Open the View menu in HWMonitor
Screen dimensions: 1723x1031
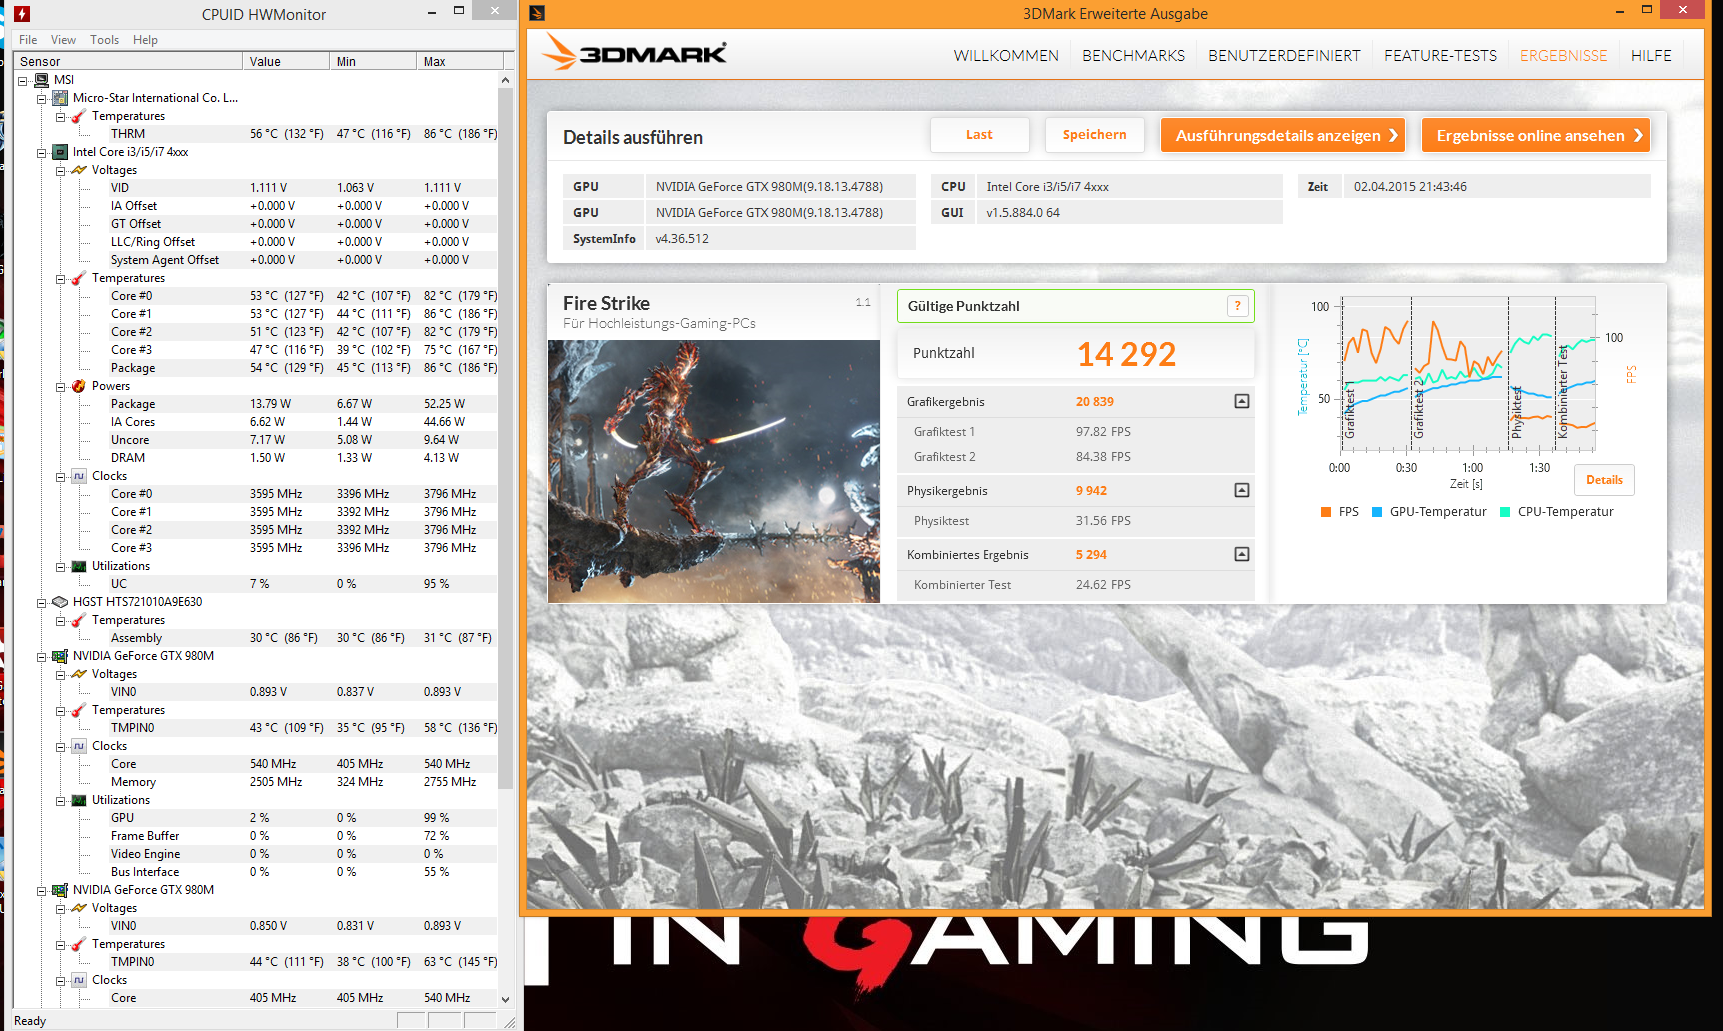pos(63,40)
